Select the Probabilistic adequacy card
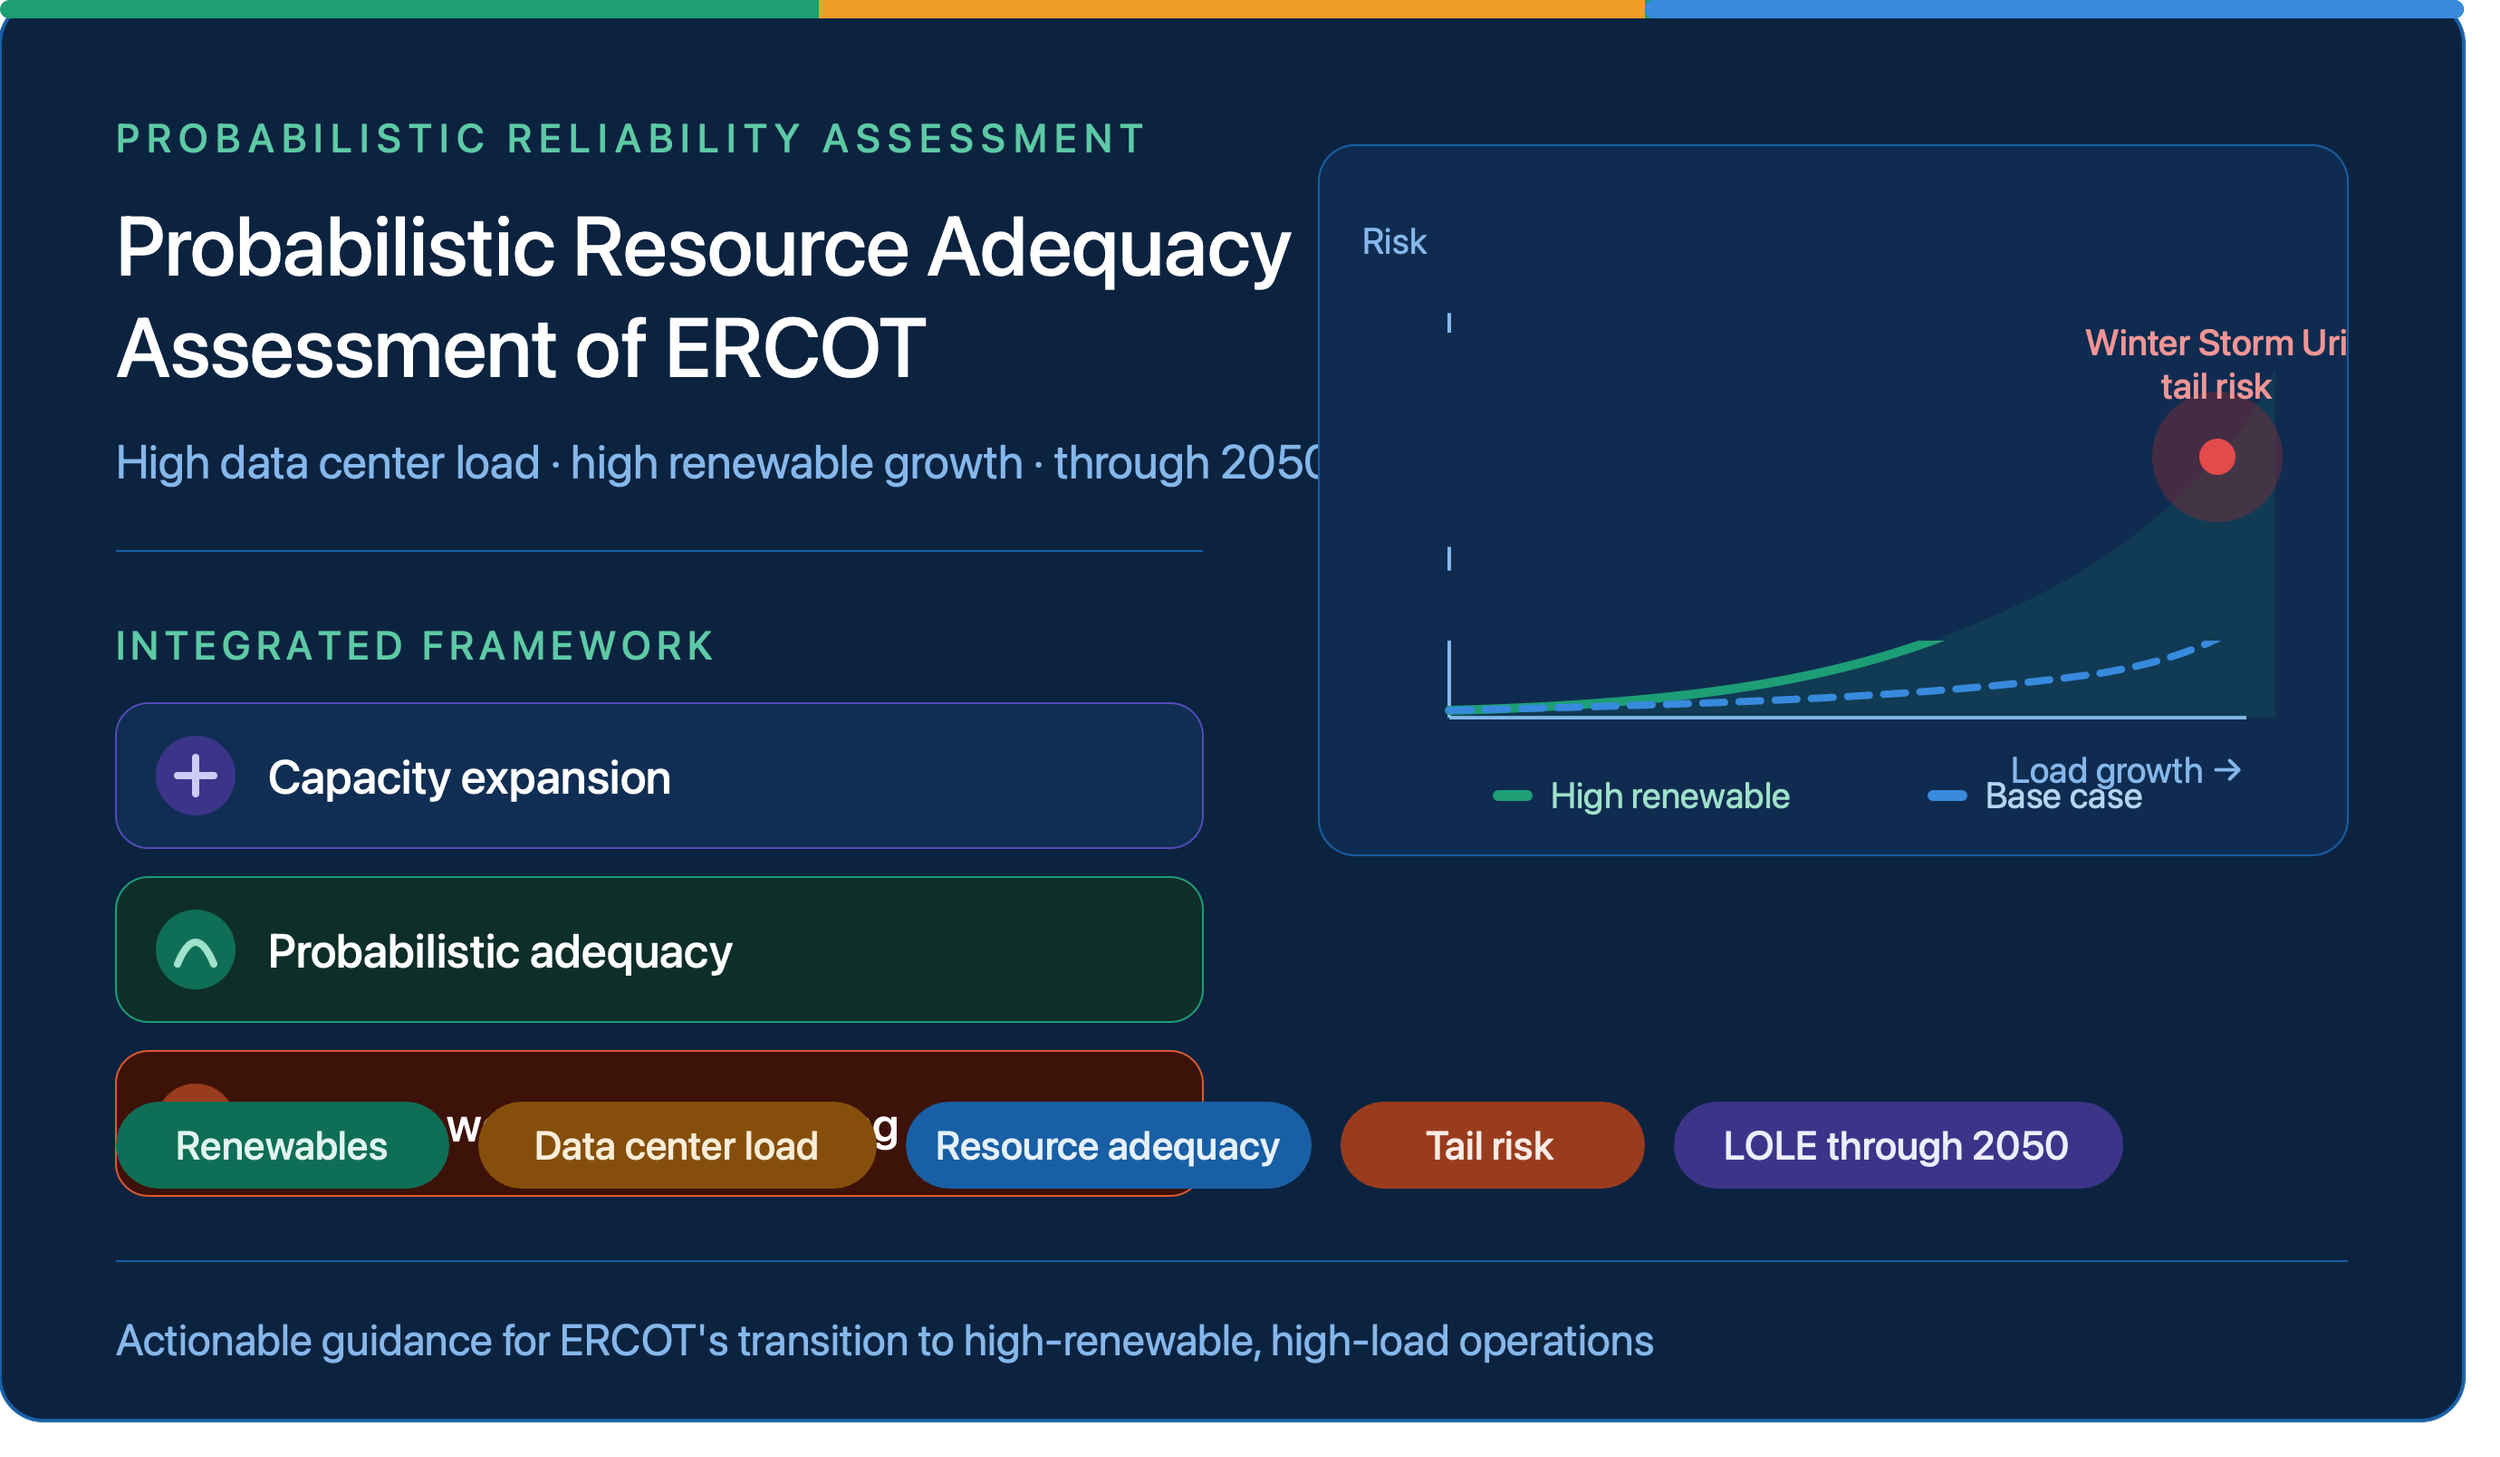The height and width of the screenshot is (1457, 2500). [x=658, y=949]
